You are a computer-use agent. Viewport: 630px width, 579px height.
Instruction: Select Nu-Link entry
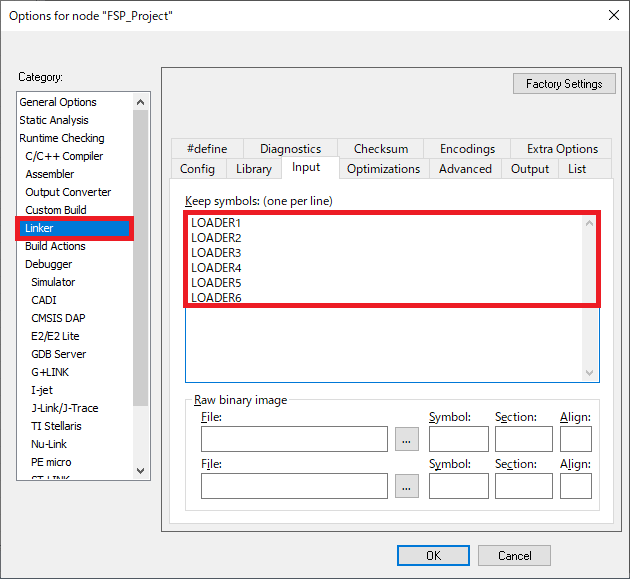[49, 444]
